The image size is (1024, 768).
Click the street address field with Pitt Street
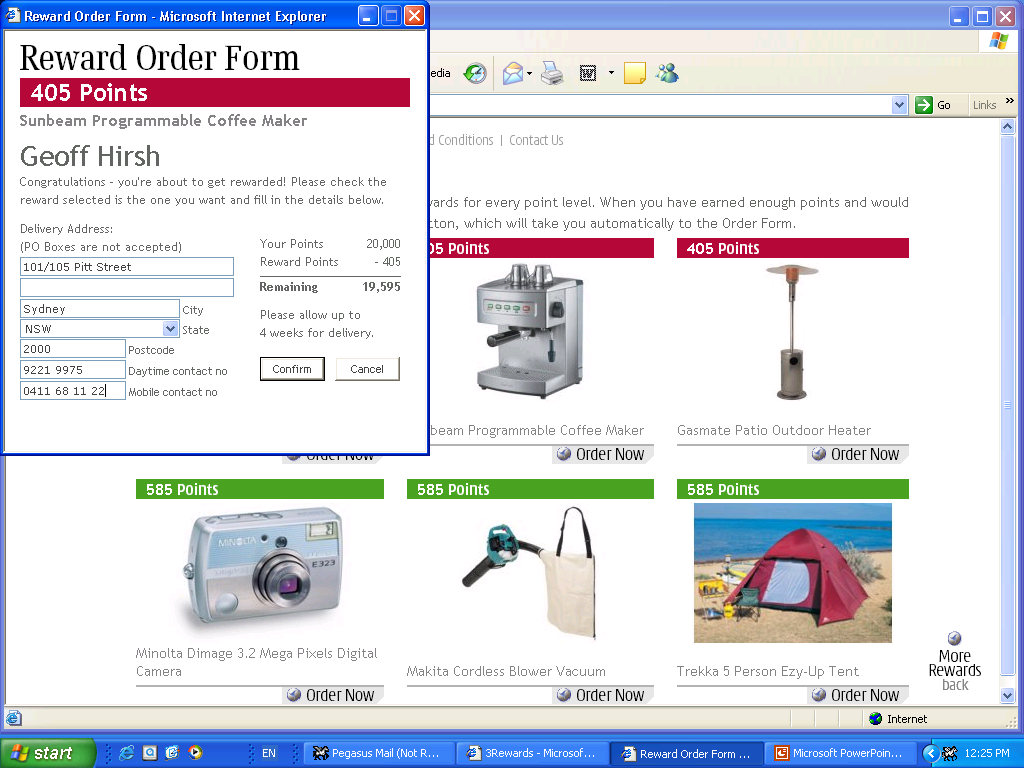[127, 266]
